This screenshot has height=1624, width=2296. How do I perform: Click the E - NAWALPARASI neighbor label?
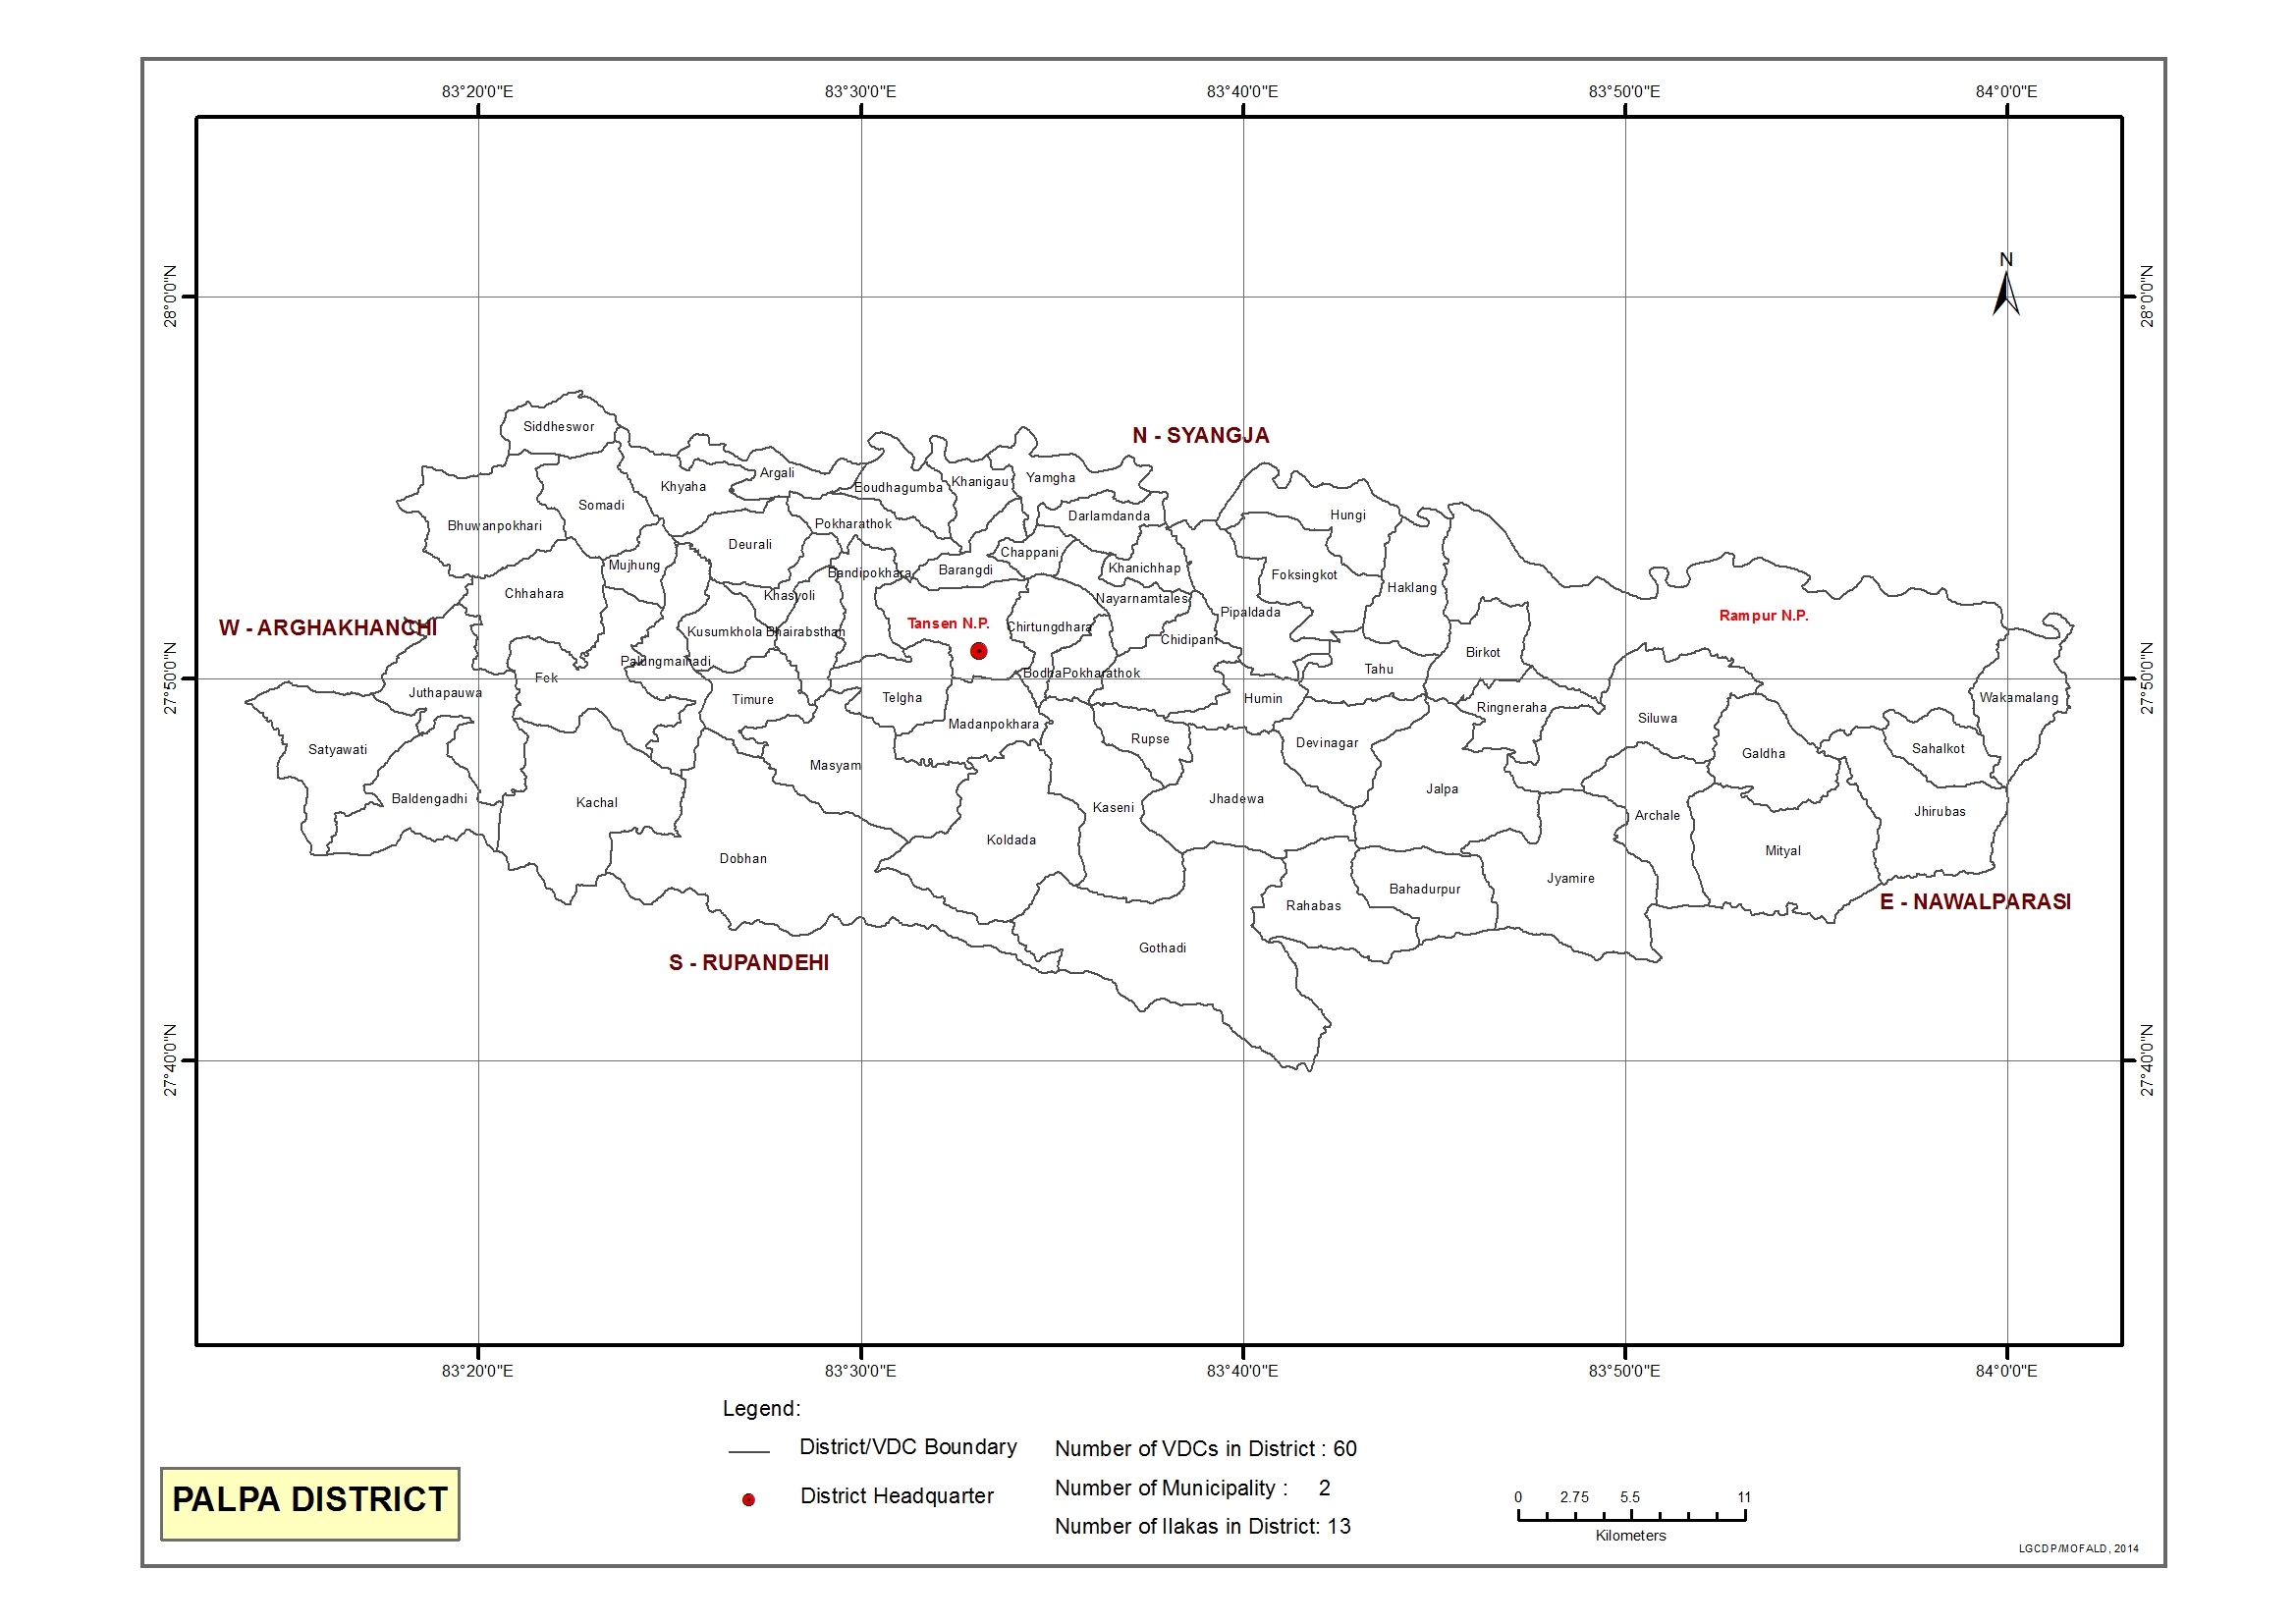point(1974,901)
